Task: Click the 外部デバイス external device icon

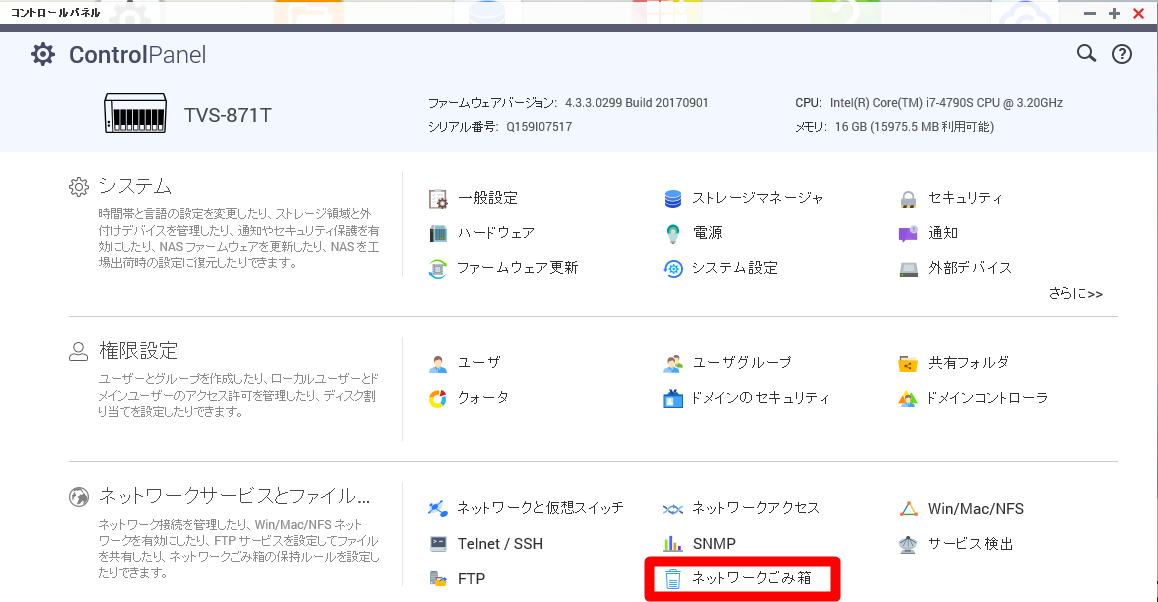Action: pyautogui.click(x=908, y=268)
